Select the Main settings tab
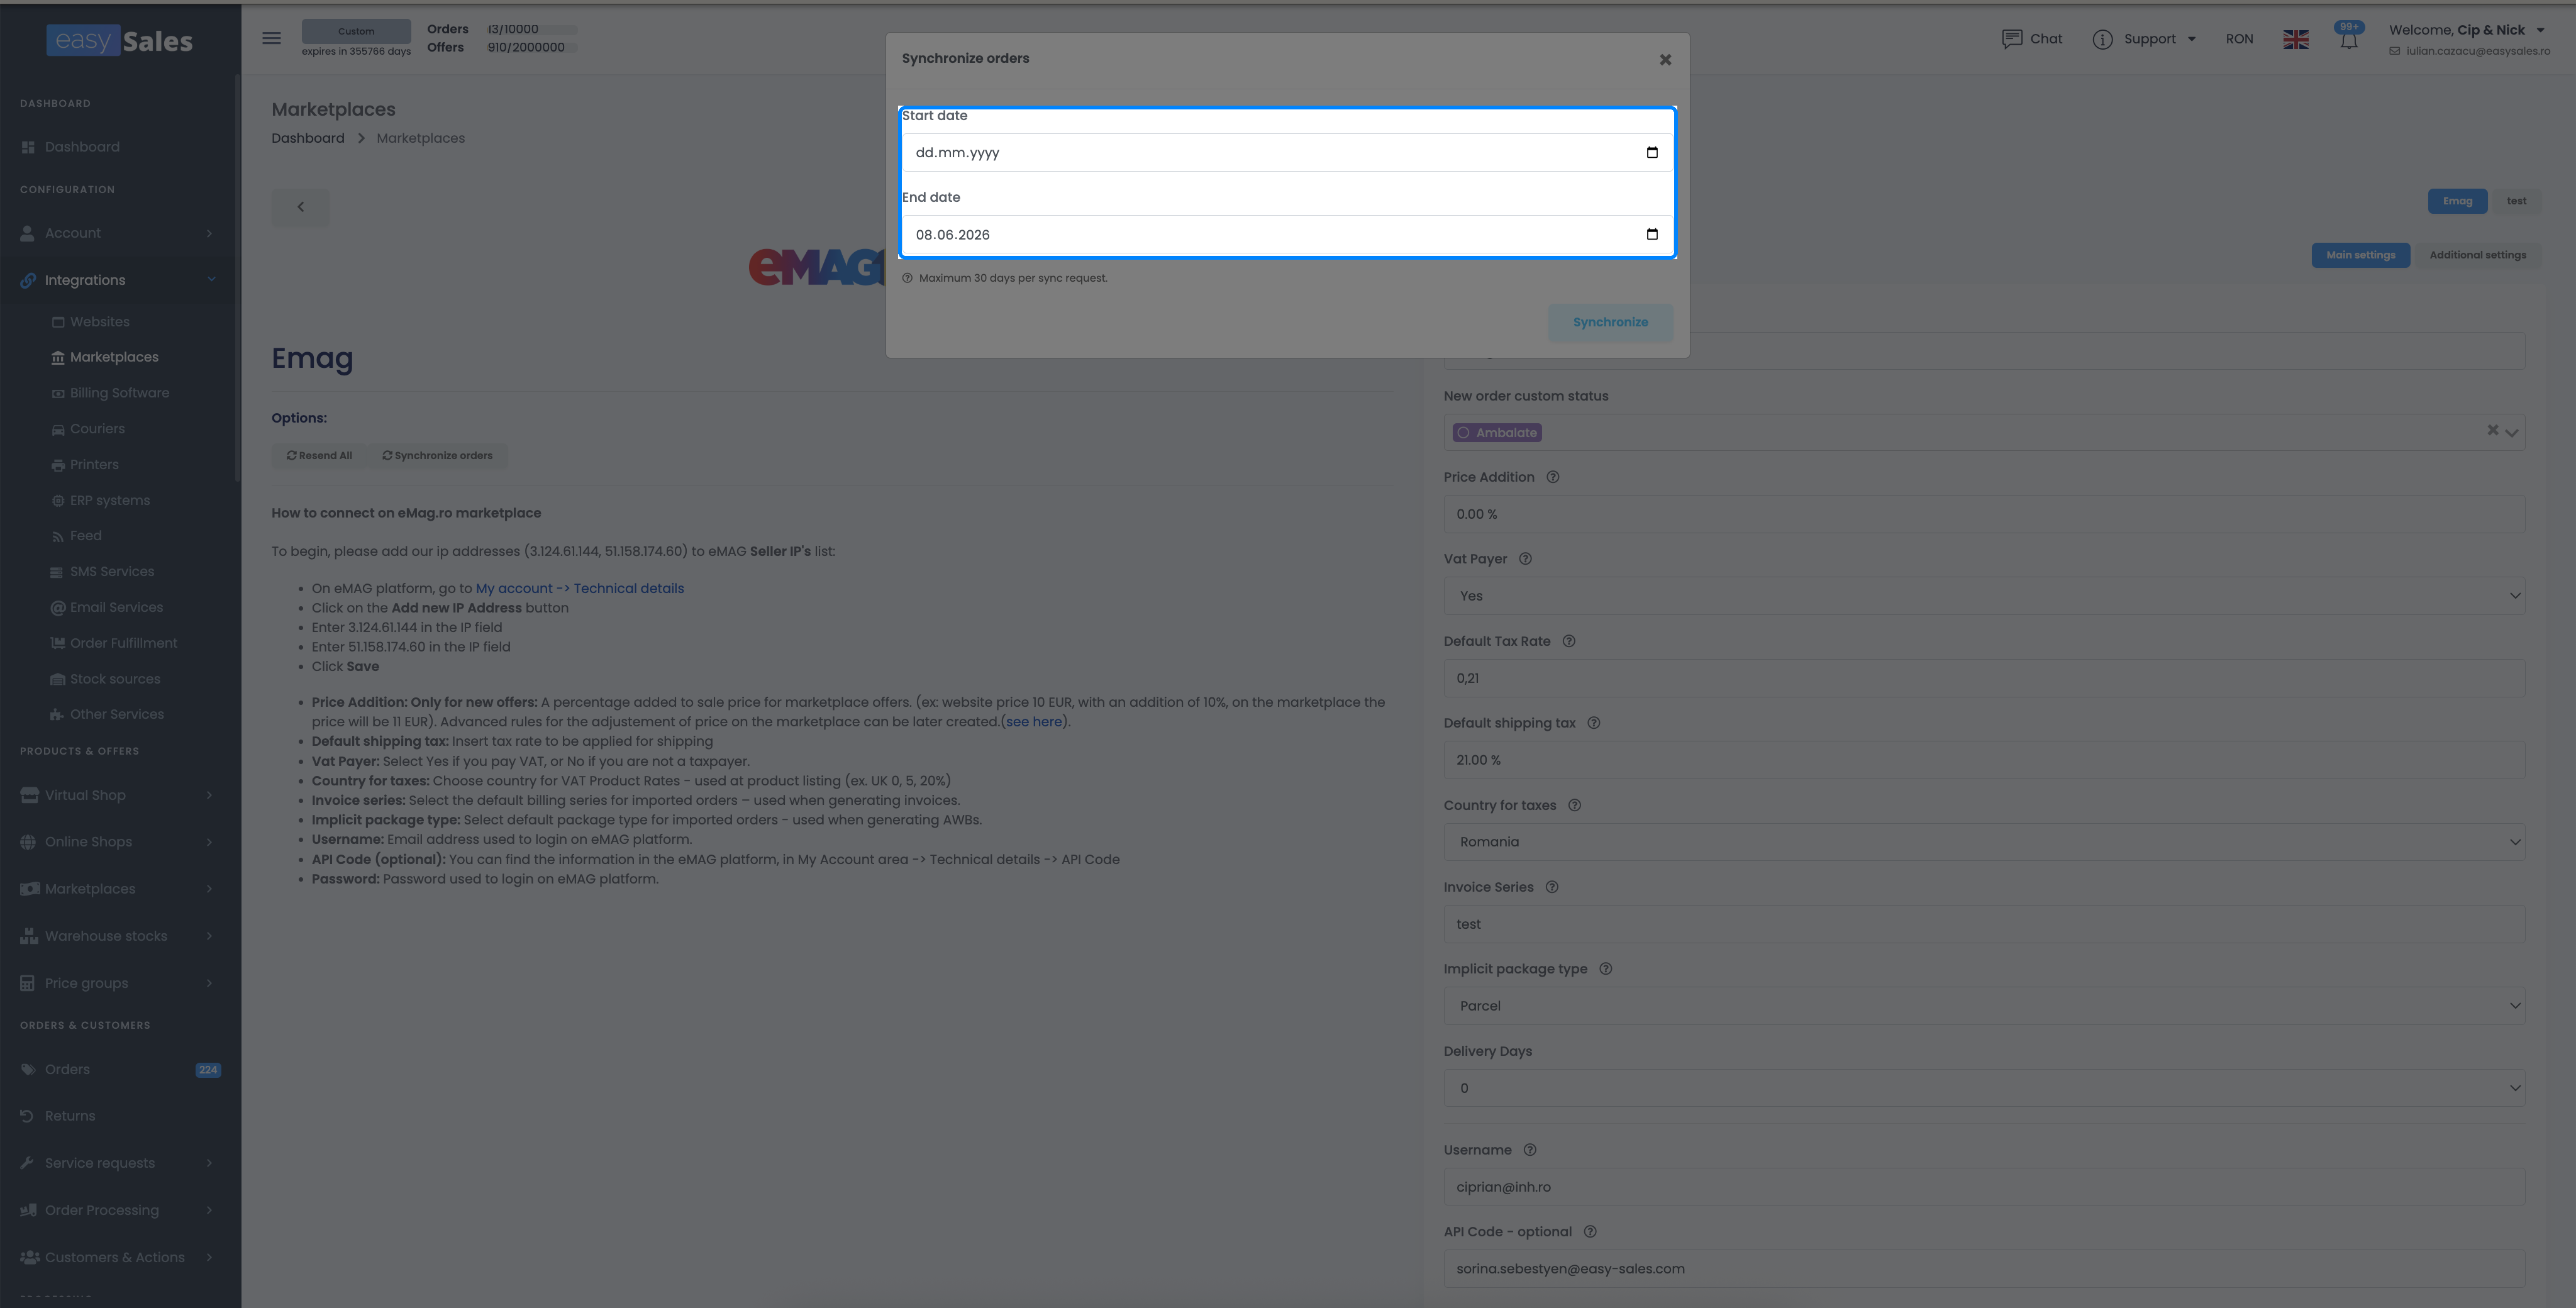The height and width of the screenshot is (1308, 2576). pos(2360,255)
